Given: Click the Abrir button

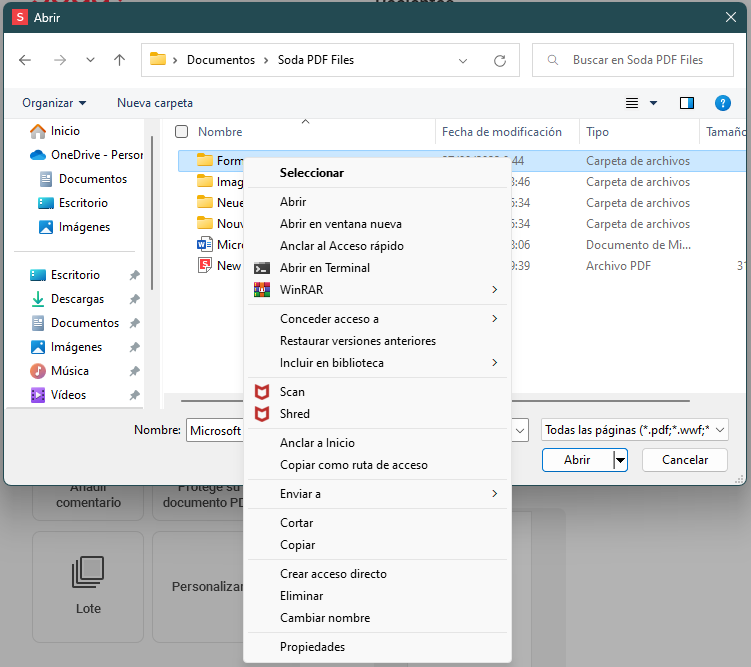Looking at the screenshot, I should coord(577,460).
